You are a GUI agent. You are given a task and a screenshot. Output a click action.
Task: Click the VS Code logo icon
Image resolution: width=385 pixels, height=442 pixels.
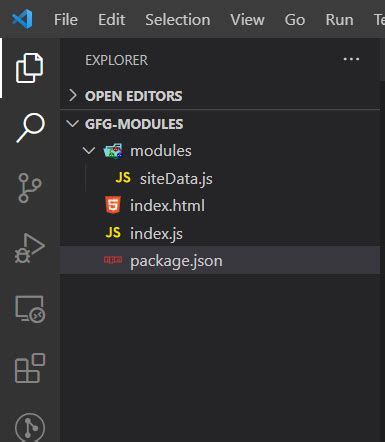[22, 19]
